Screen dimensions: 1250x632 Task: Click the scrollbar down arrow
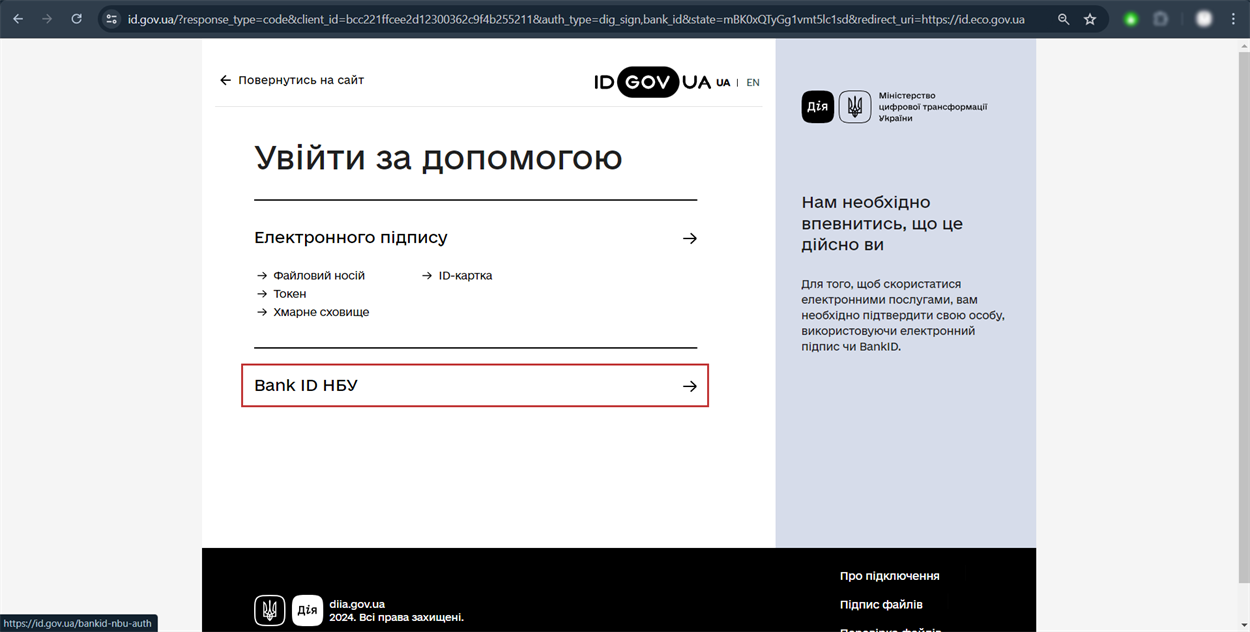[x=1243, y=625]
